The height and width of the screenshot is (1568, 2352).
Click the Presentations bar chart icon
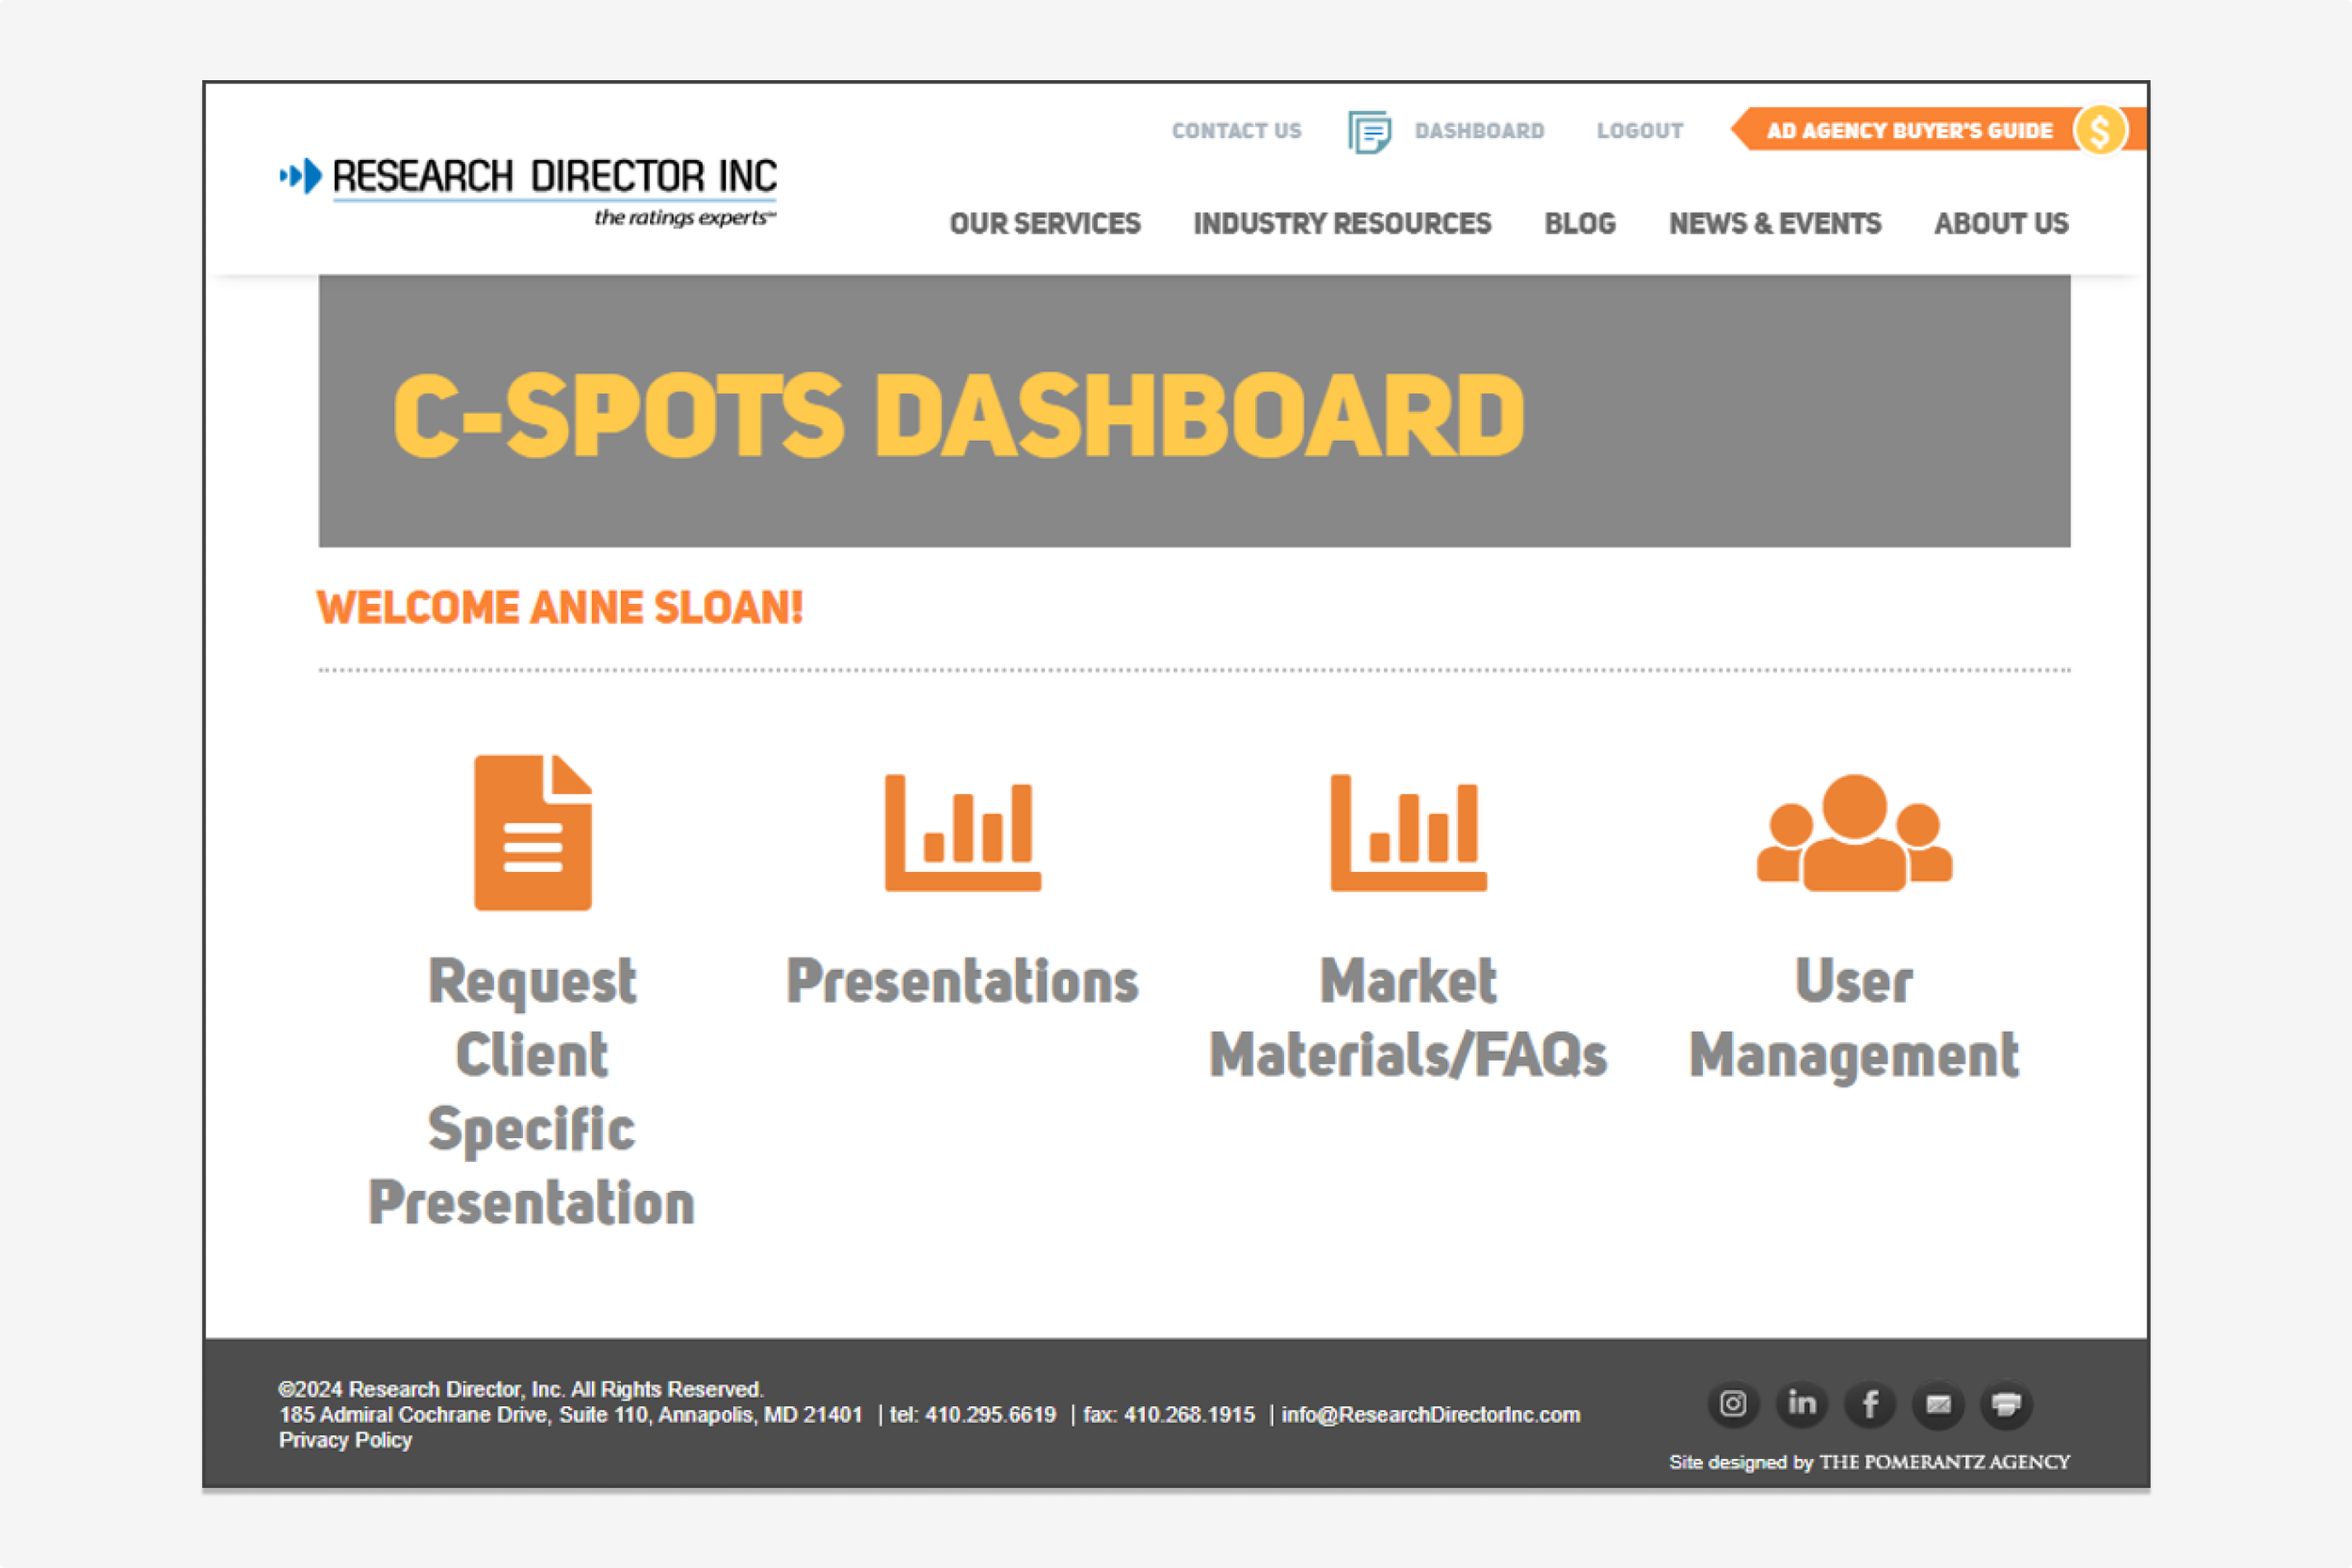[962, 832]
